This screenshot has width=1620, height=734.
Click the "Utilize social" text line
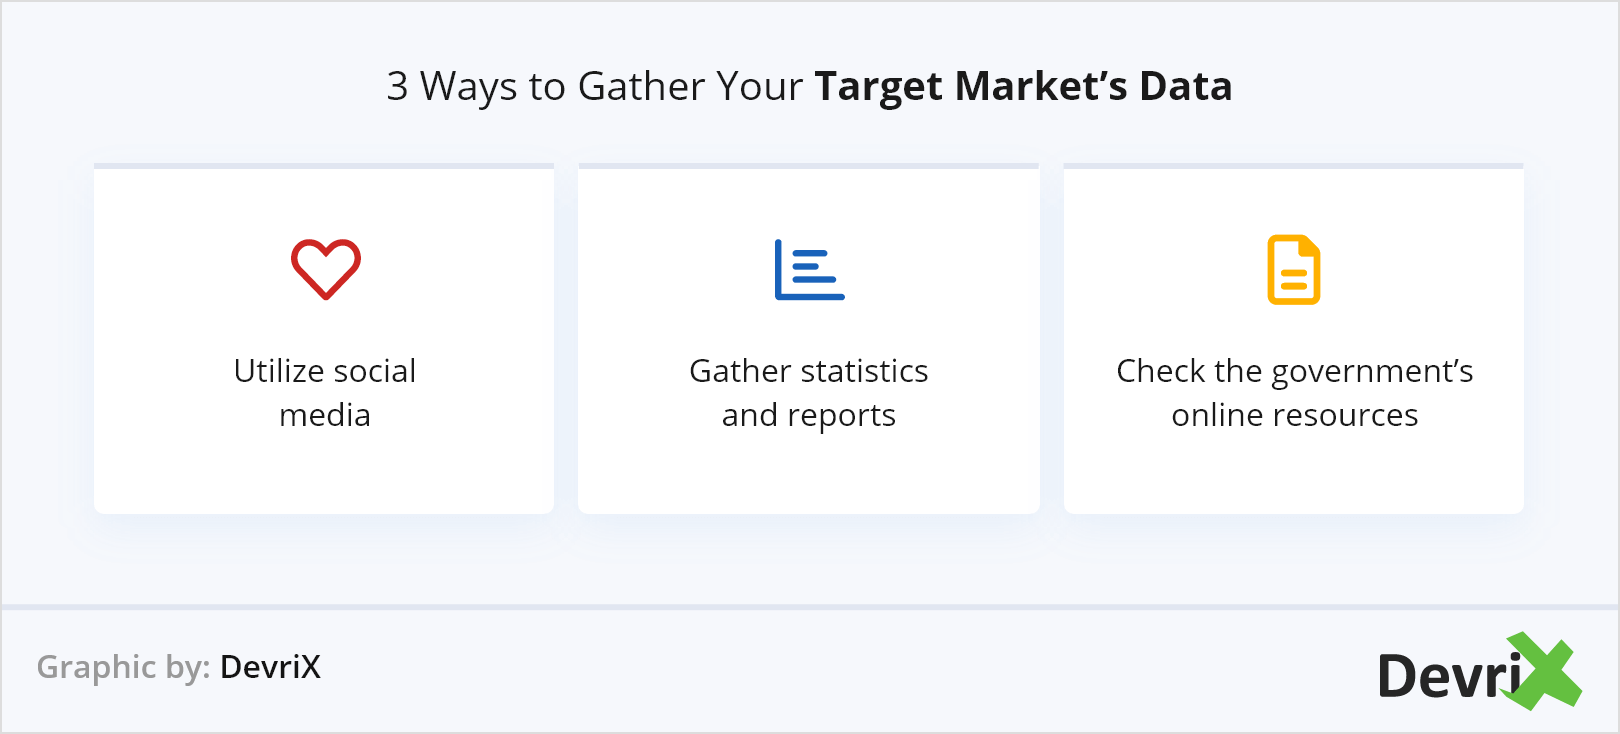[x=325, y=371]
